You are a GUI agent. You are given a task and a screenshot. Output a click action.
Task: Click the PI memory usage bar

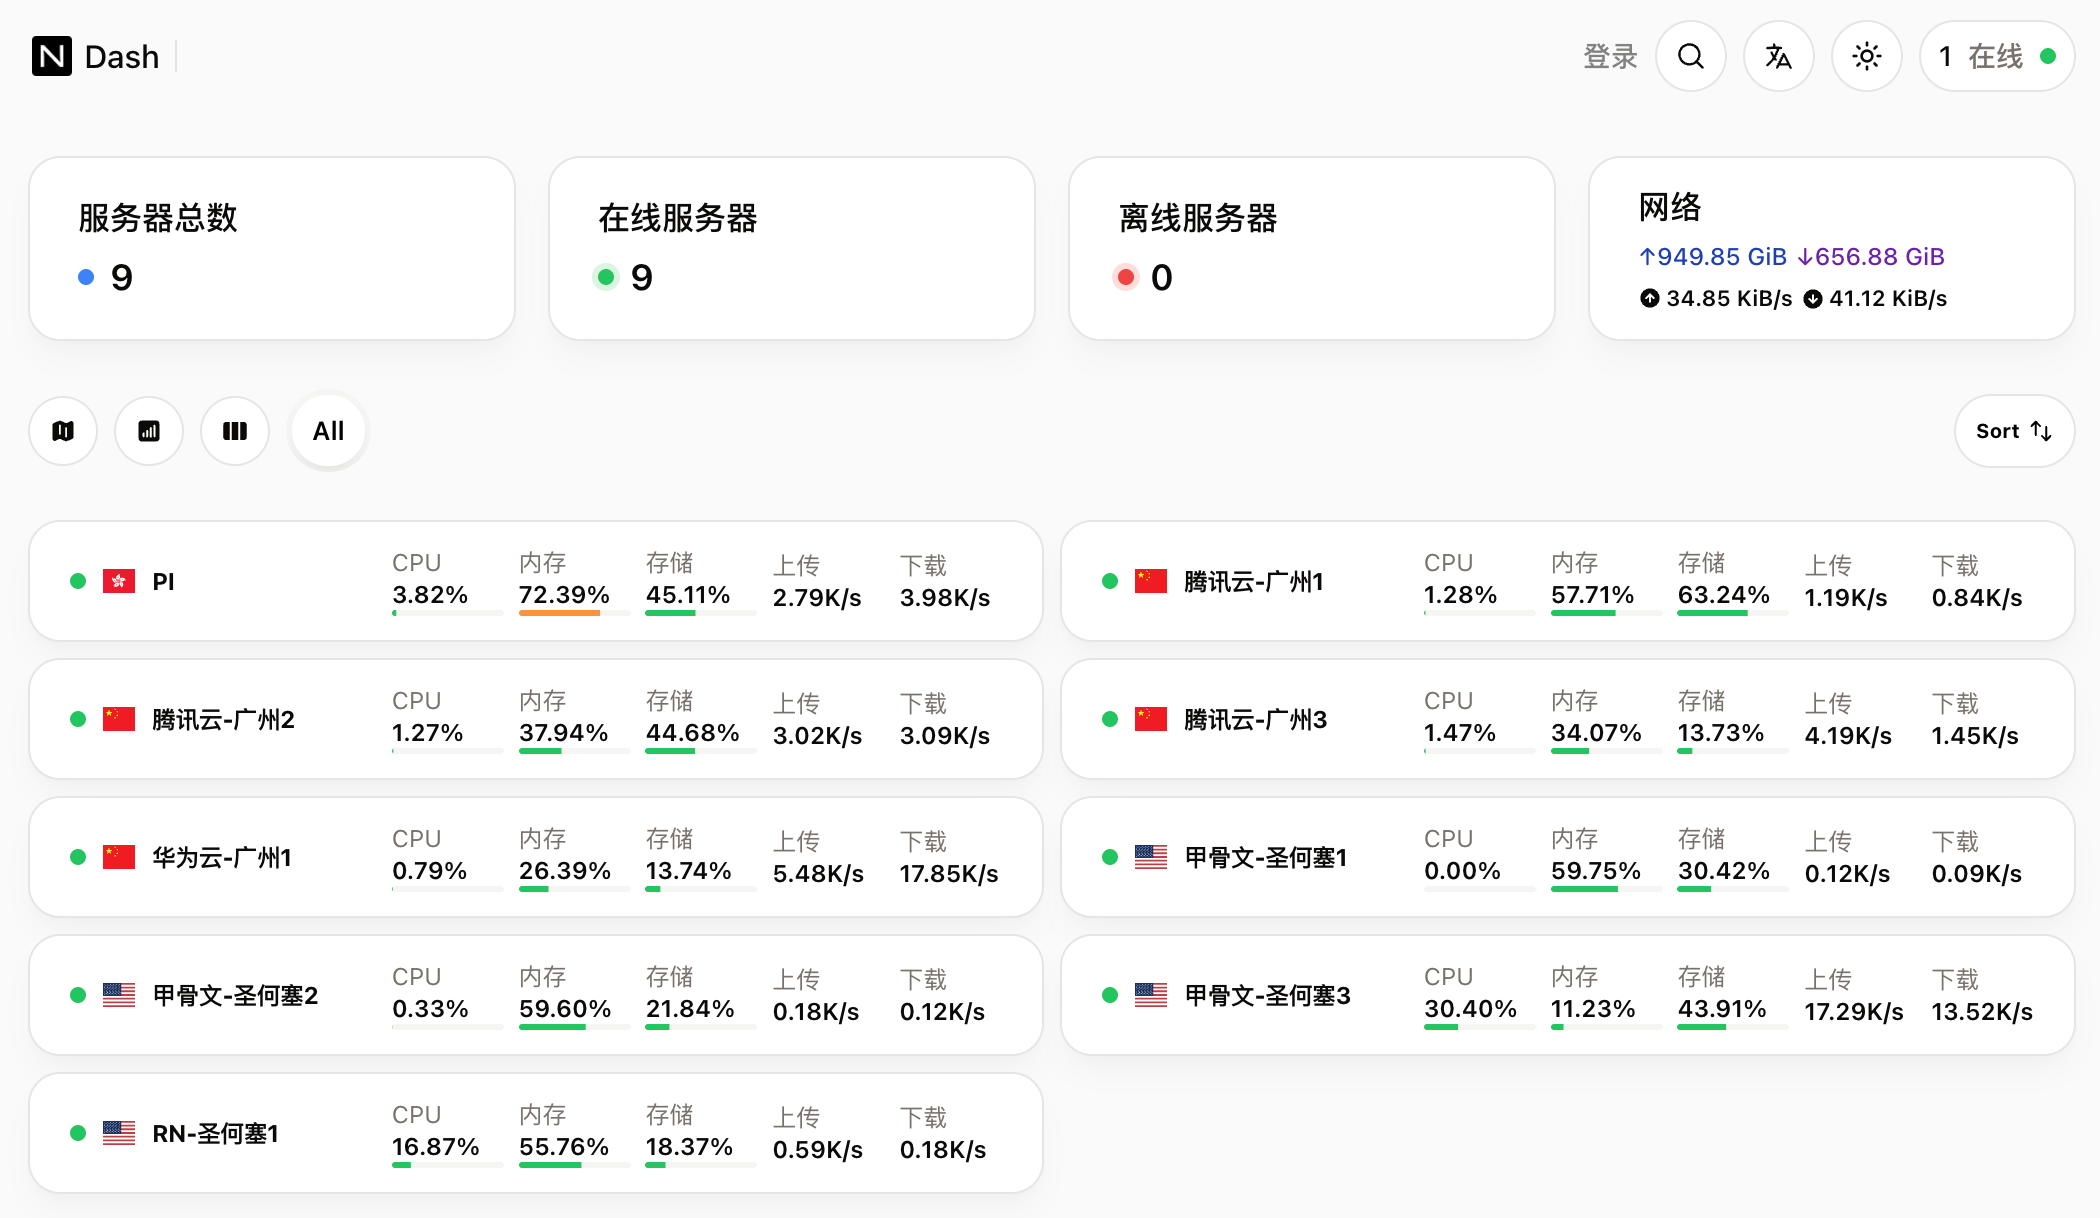tap(560, 613)
